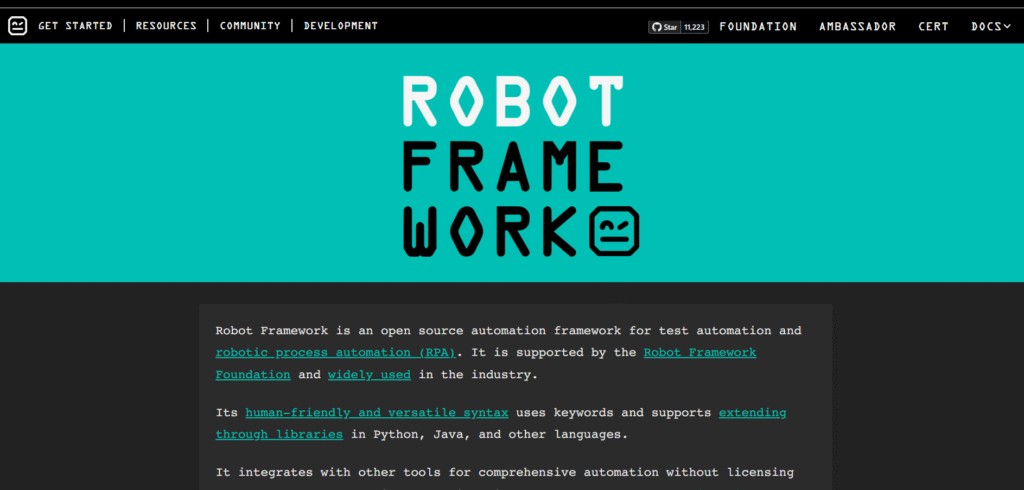View the 11,223 stargazers count
The height and width of the screenshot is (490, 1024).
coord(695,27)
